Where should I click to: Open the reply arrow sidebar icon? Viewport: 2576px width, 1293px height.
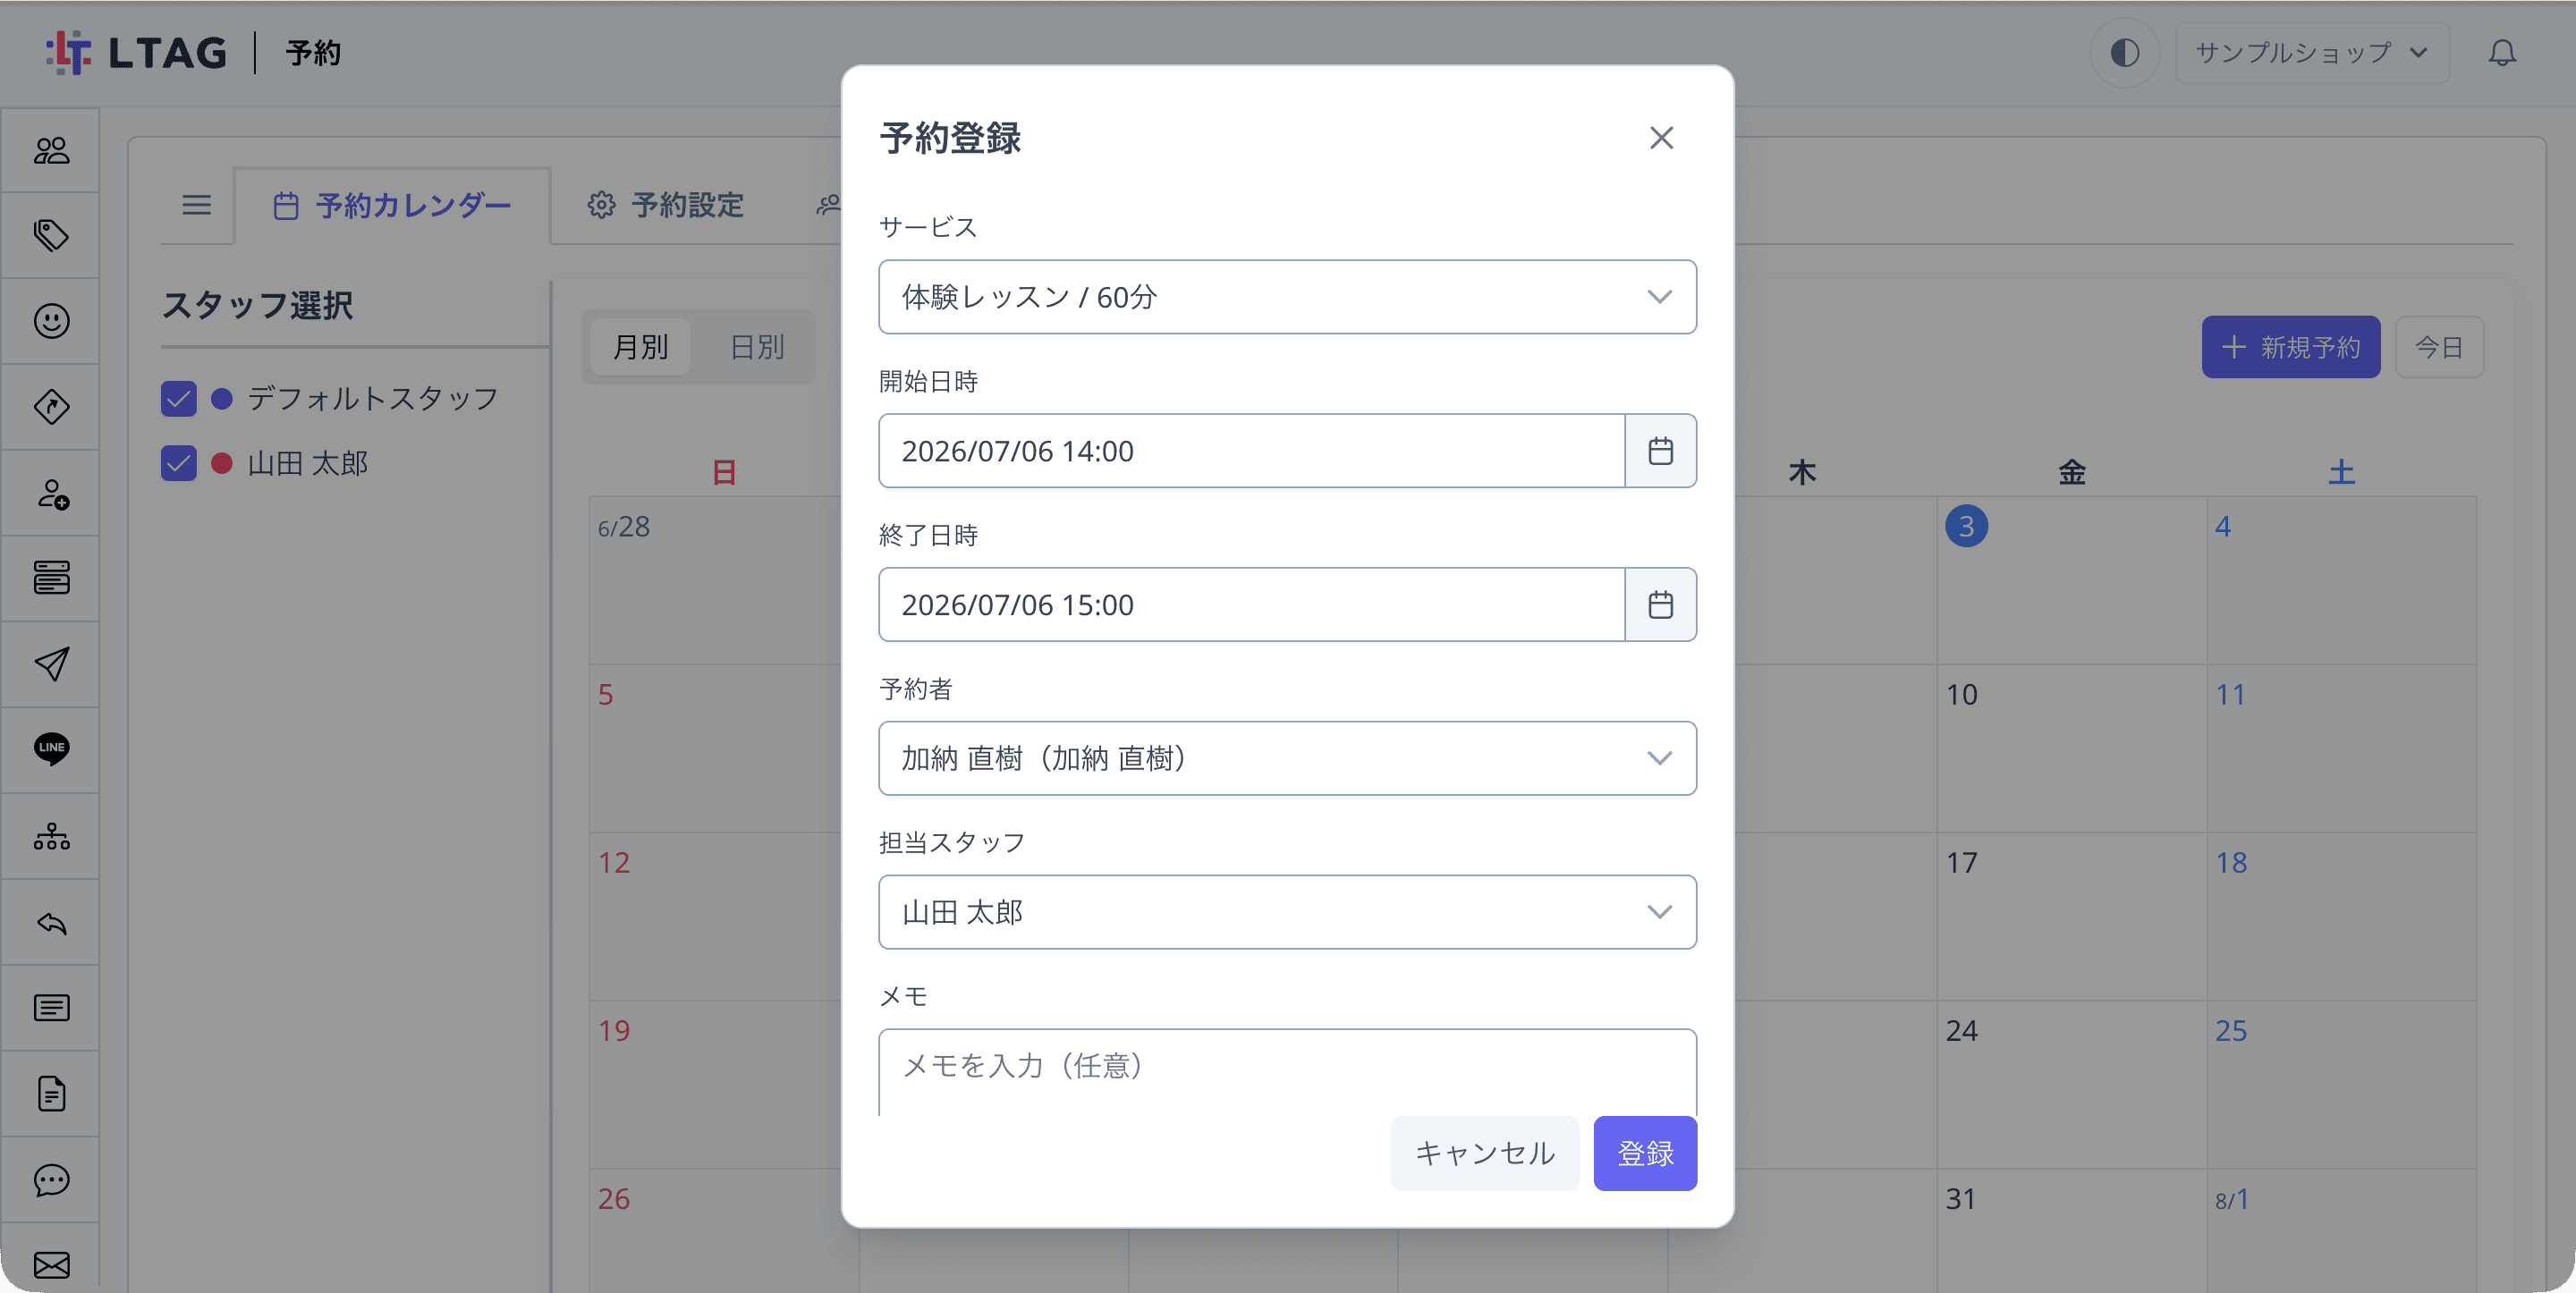tap(51, 922)
